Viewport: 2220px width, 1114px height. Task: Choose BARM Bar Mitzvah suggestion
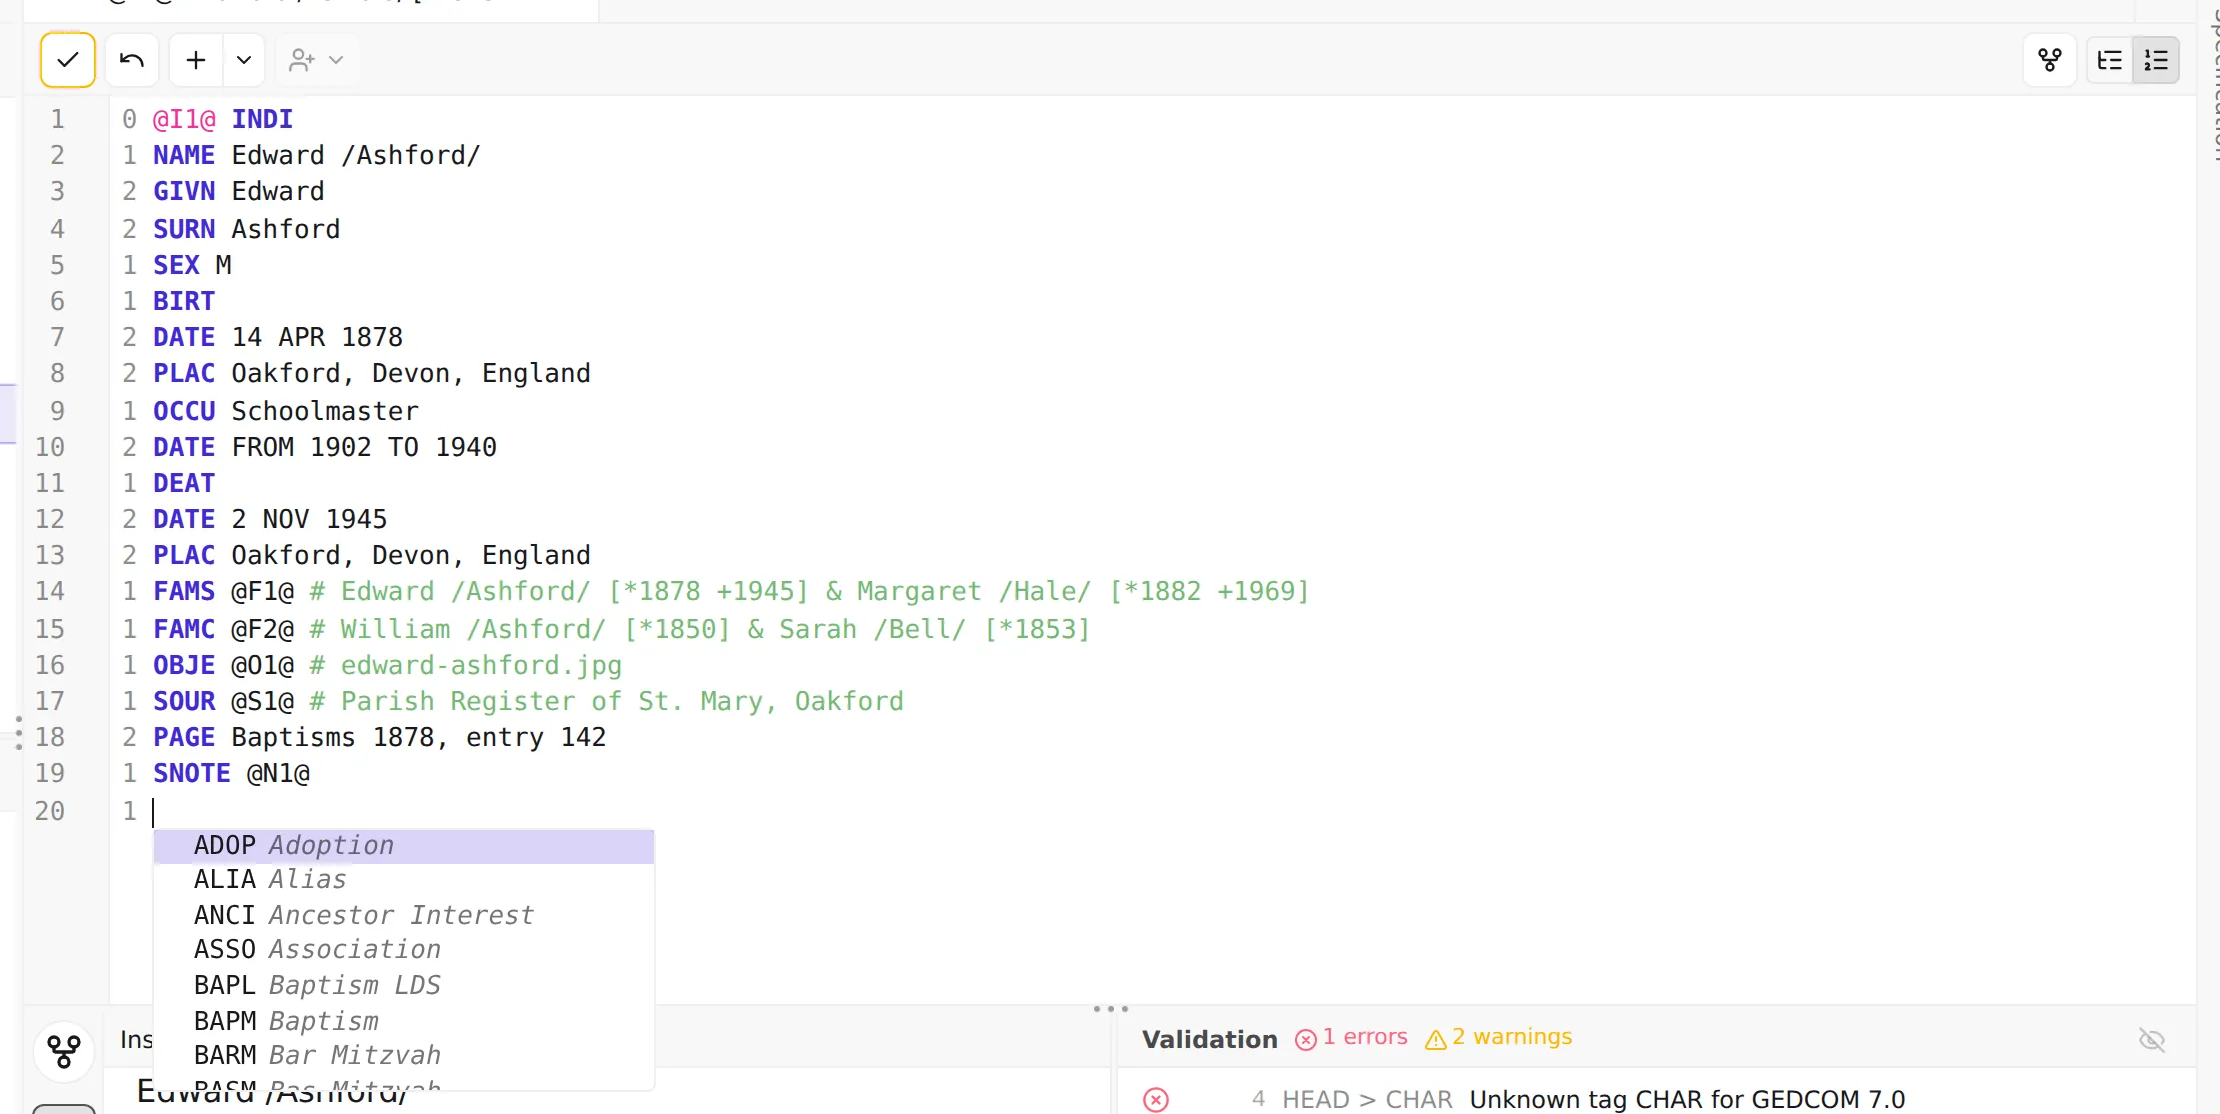click(404, 1056)
